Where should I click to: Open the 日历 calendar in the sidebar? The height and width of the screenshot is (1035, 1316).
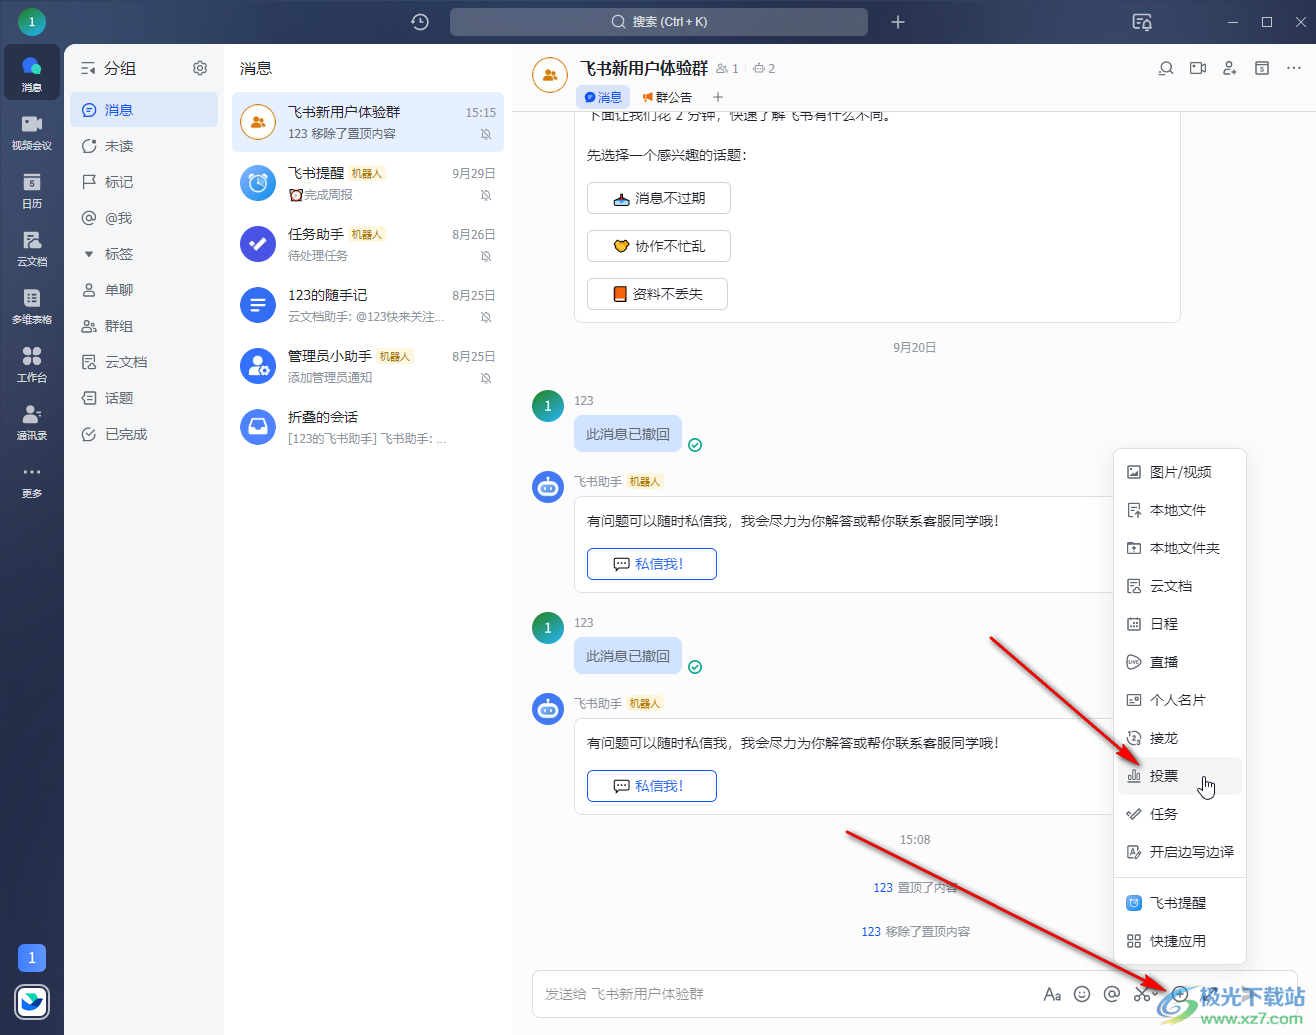pos(32,190)
